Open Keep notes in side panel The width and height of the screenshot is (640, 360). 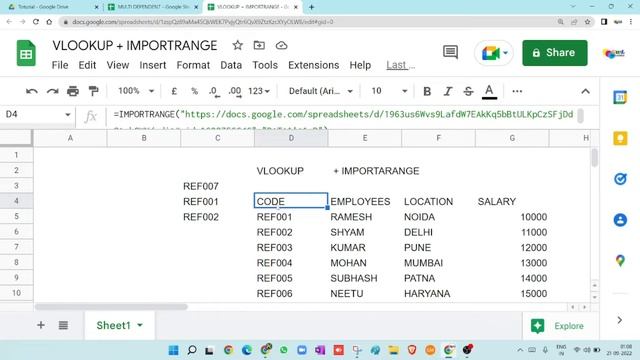click(x=620, y=138)
